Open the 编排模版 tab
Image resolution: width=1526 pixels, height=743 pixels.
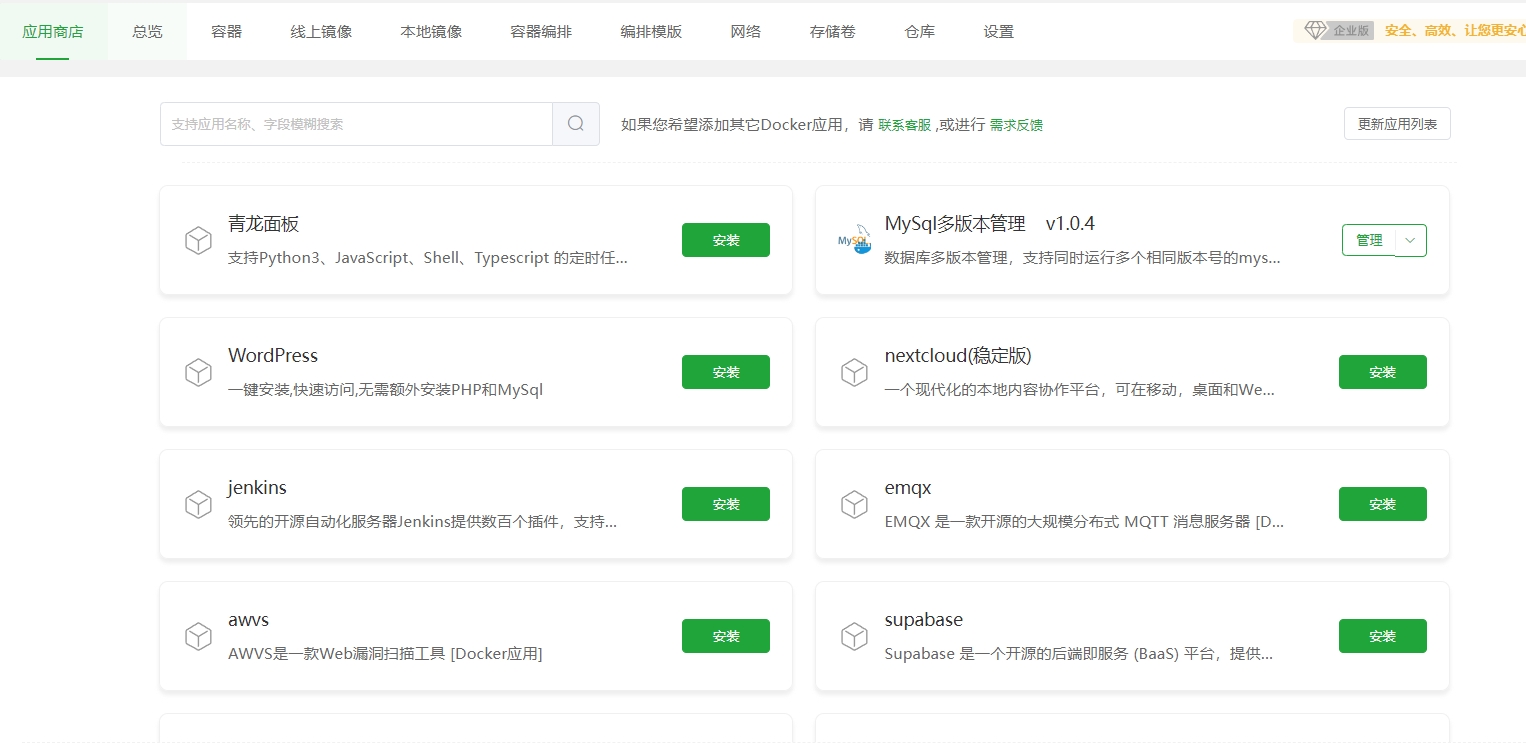pyautogui.click(x=651, y=31)
